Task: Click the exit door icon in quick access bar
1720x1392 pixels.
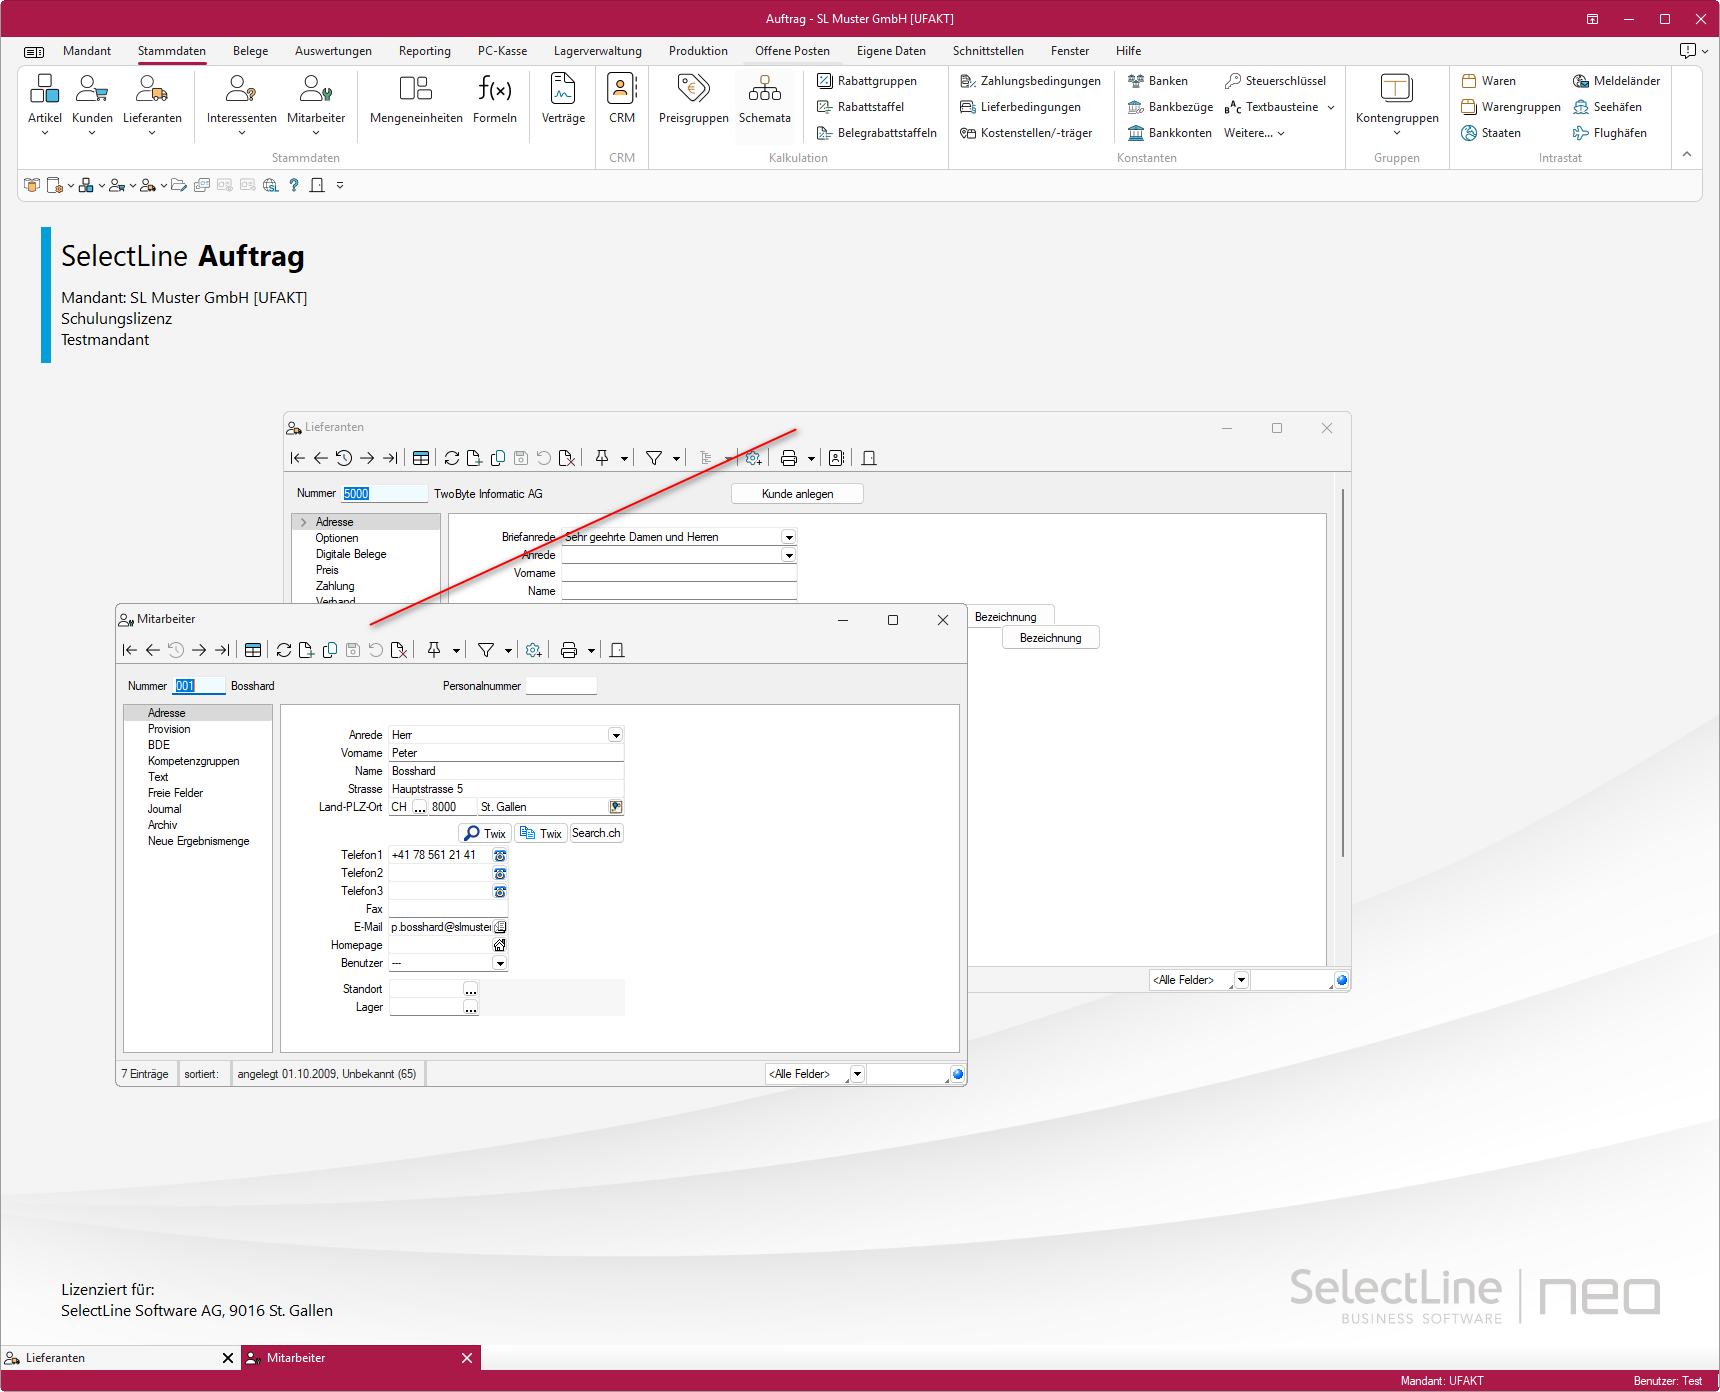Action: [x=317, y=185]
